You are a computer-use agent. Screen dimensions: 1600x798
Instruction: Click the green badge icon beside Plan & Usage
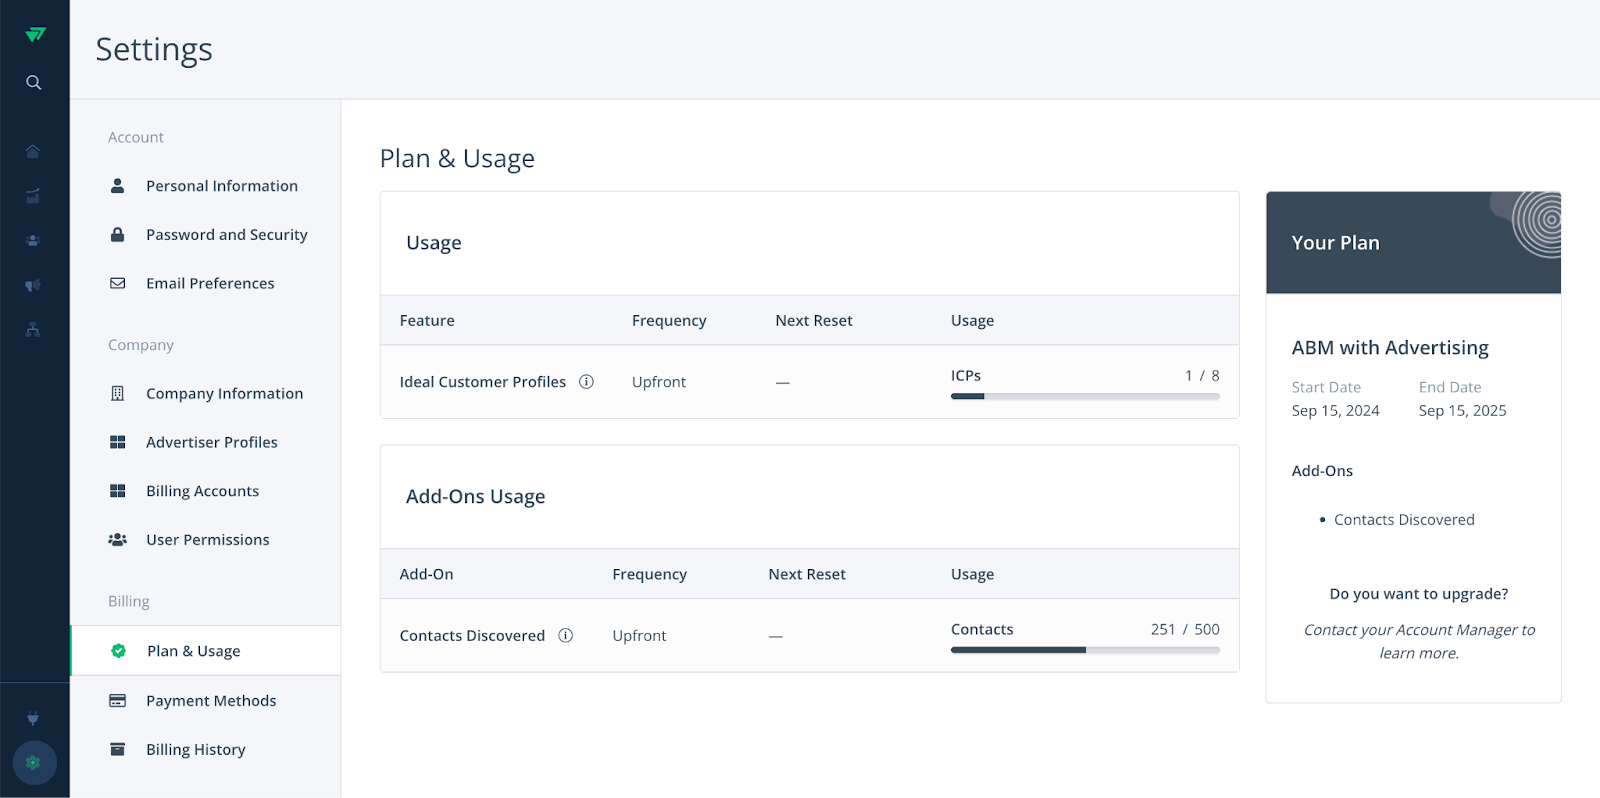point(118,651)
